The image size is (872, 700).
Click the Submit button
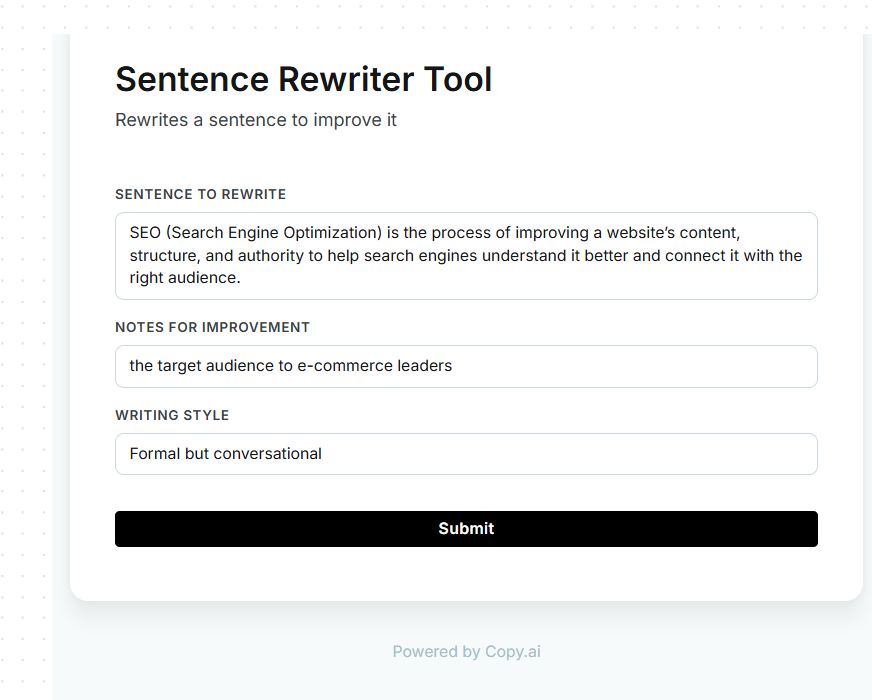(x=466, y=529)
